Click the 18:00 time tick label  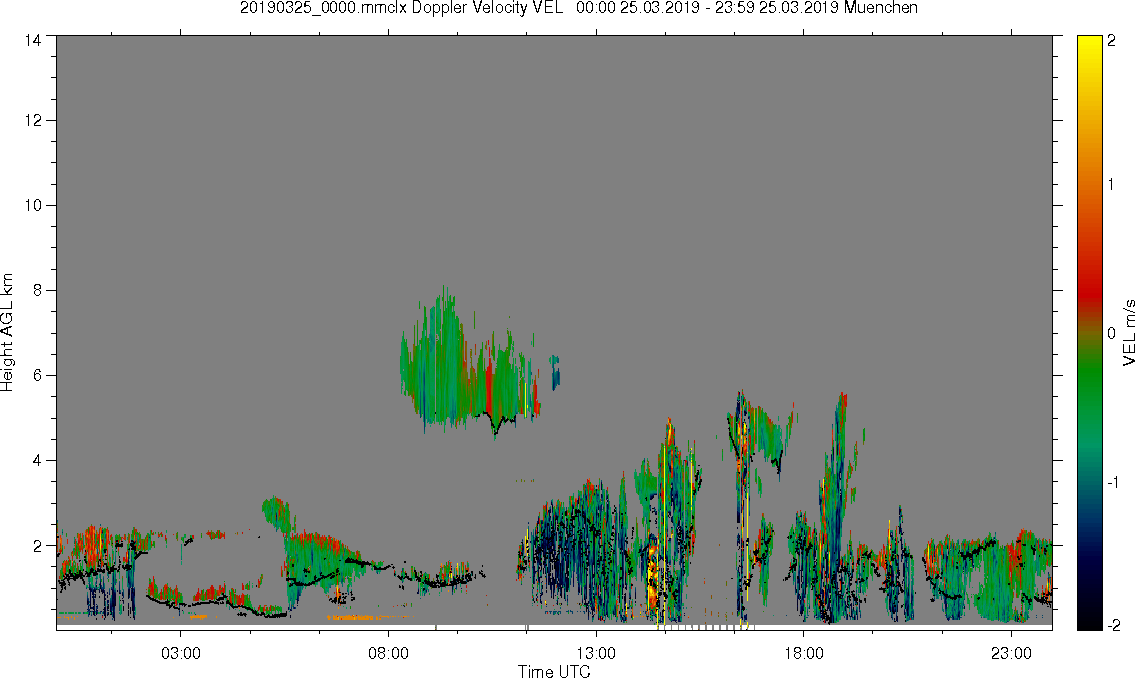click(x=803, y=653)
